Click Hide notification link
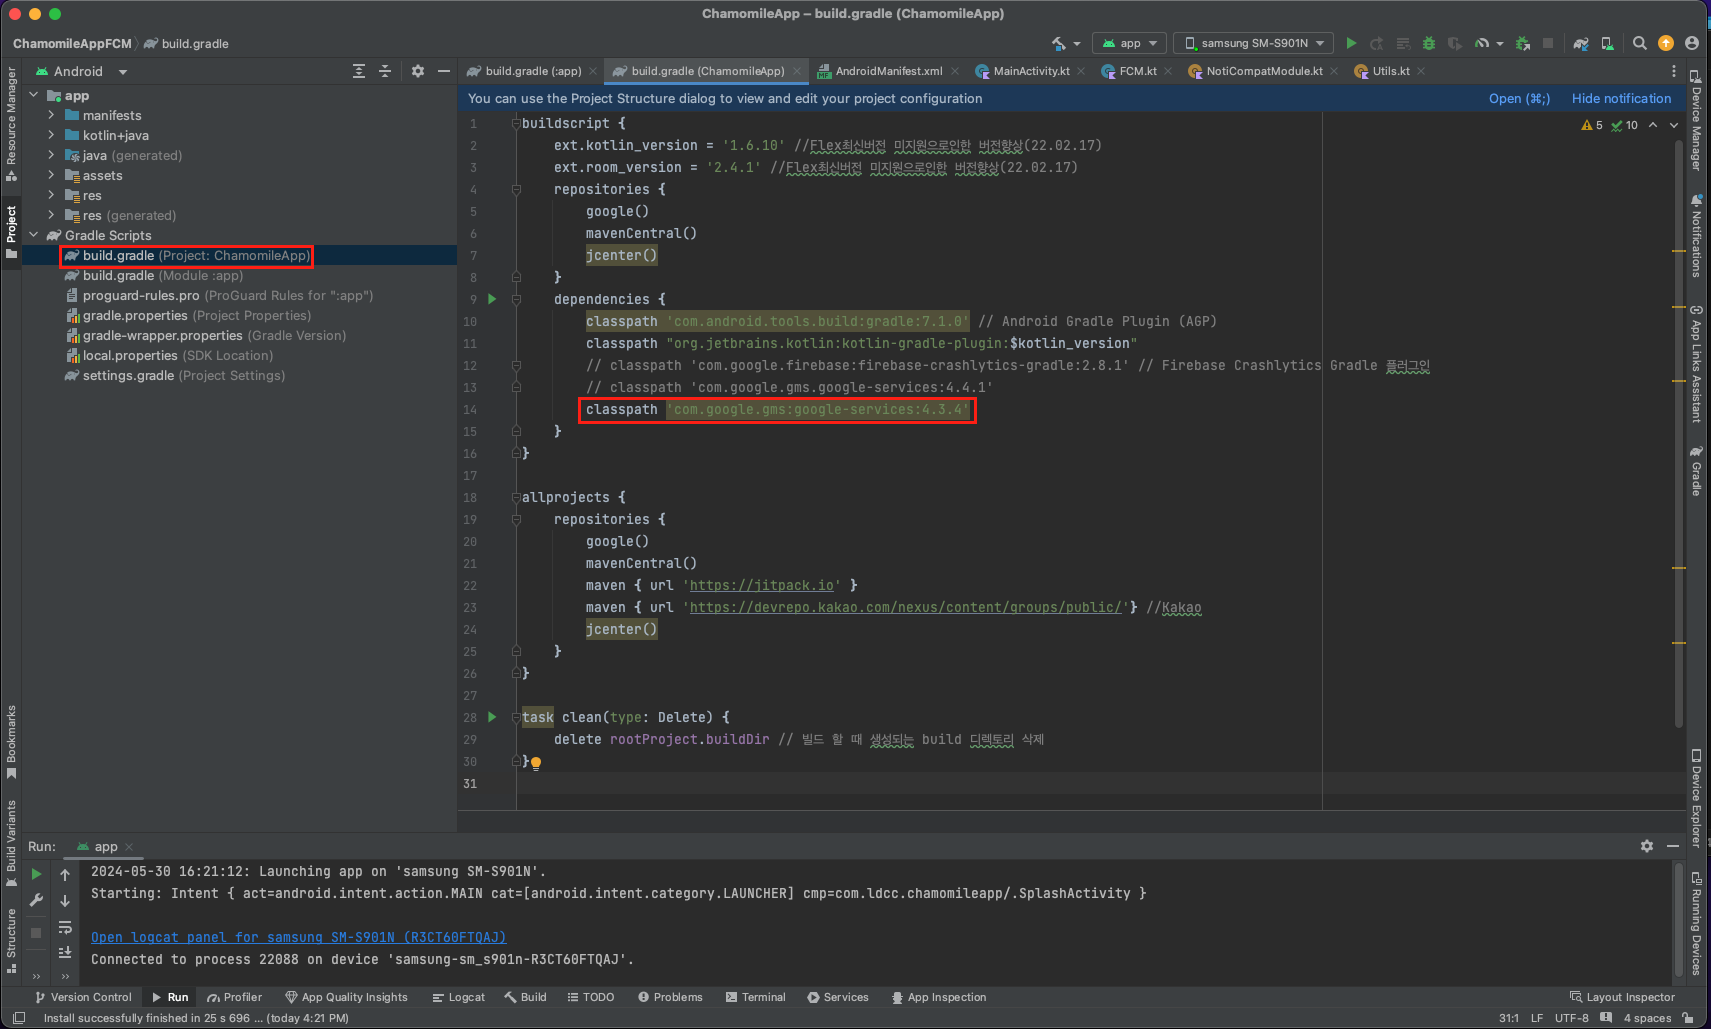1711x1029 pixels. tap(1621, 98)
